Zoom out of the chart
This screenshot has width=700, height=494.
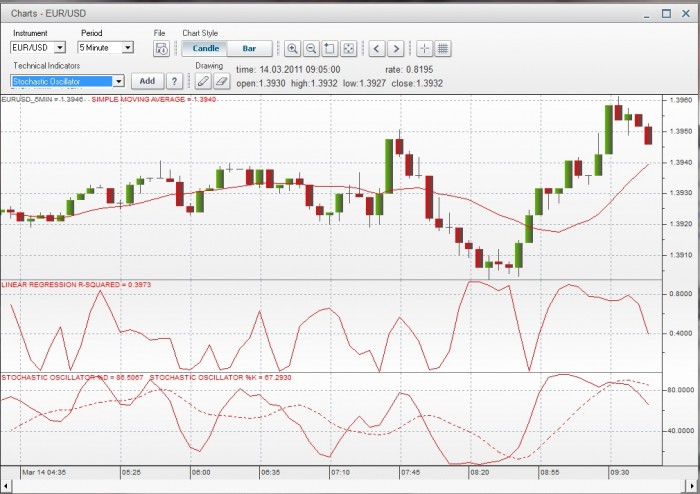311,48
